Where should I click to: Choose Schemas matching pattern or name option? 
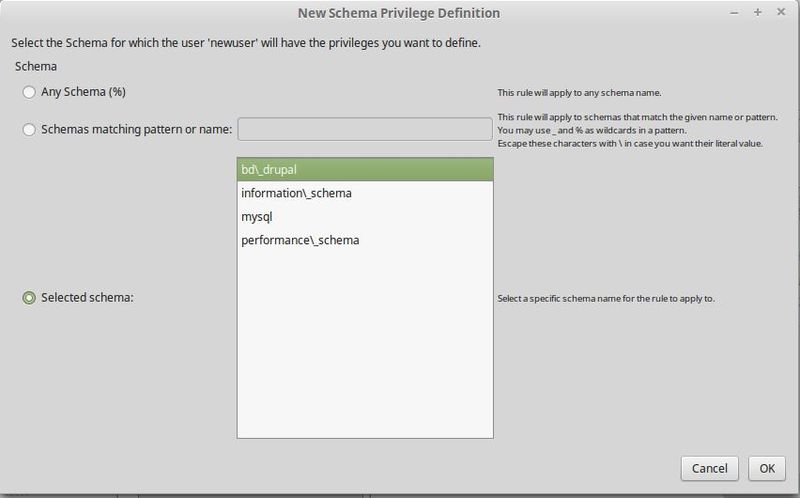[x=29, y=130]
